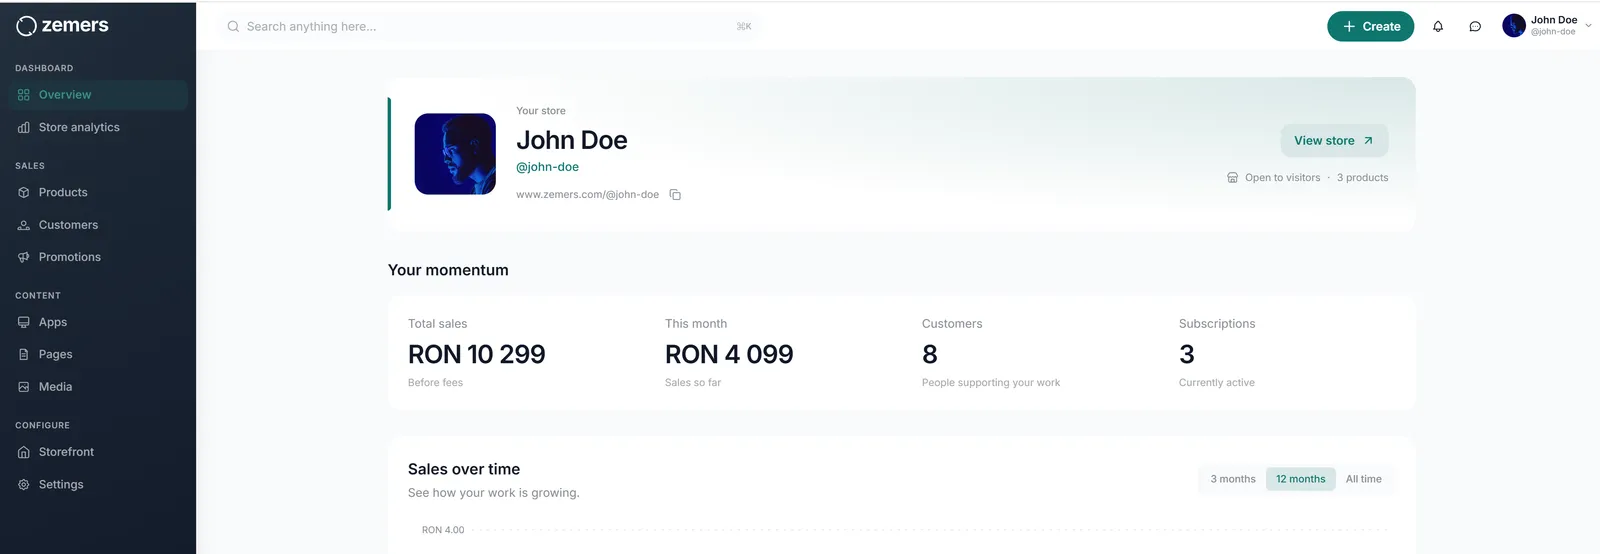The width and height of the screenshot is (1600, 554).
Task: Click the Apps monitor icon
Action: [x=24, y=323]
